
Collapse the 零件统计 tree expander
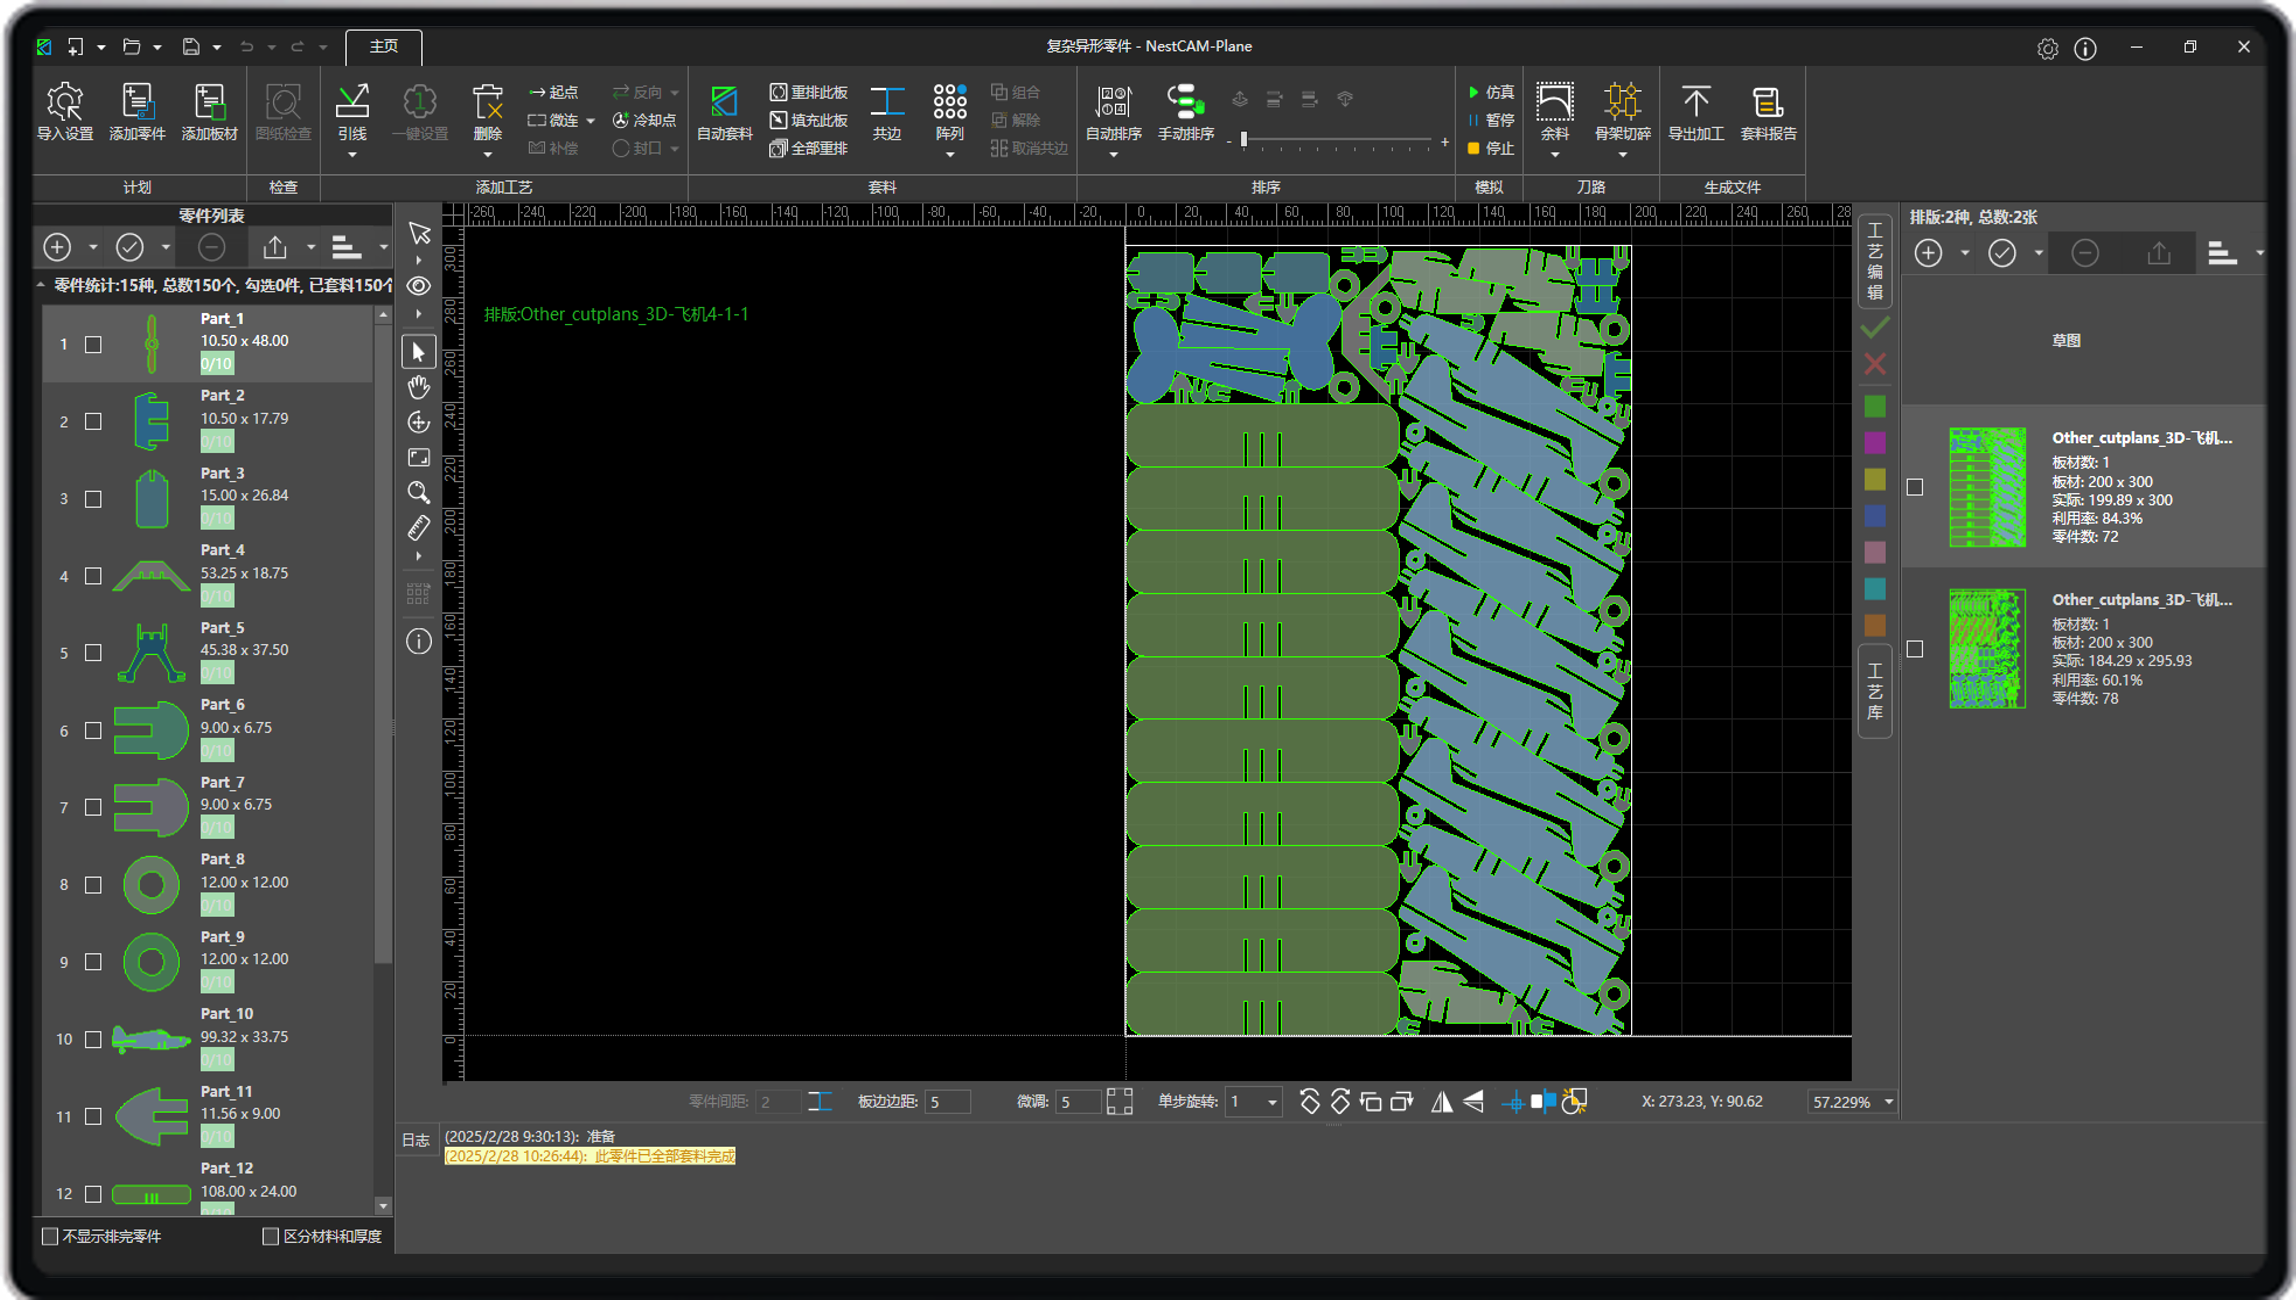coord(41,285)
